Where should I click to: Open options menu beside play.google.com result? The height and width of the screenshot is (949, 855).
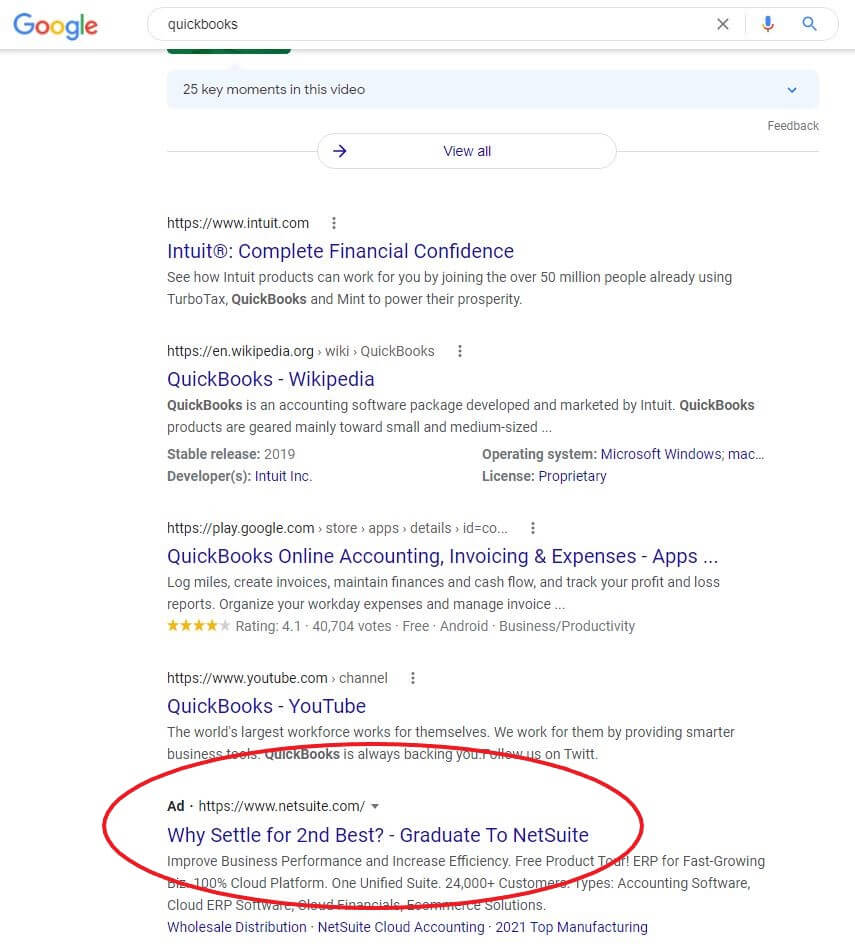pos(532,528)
